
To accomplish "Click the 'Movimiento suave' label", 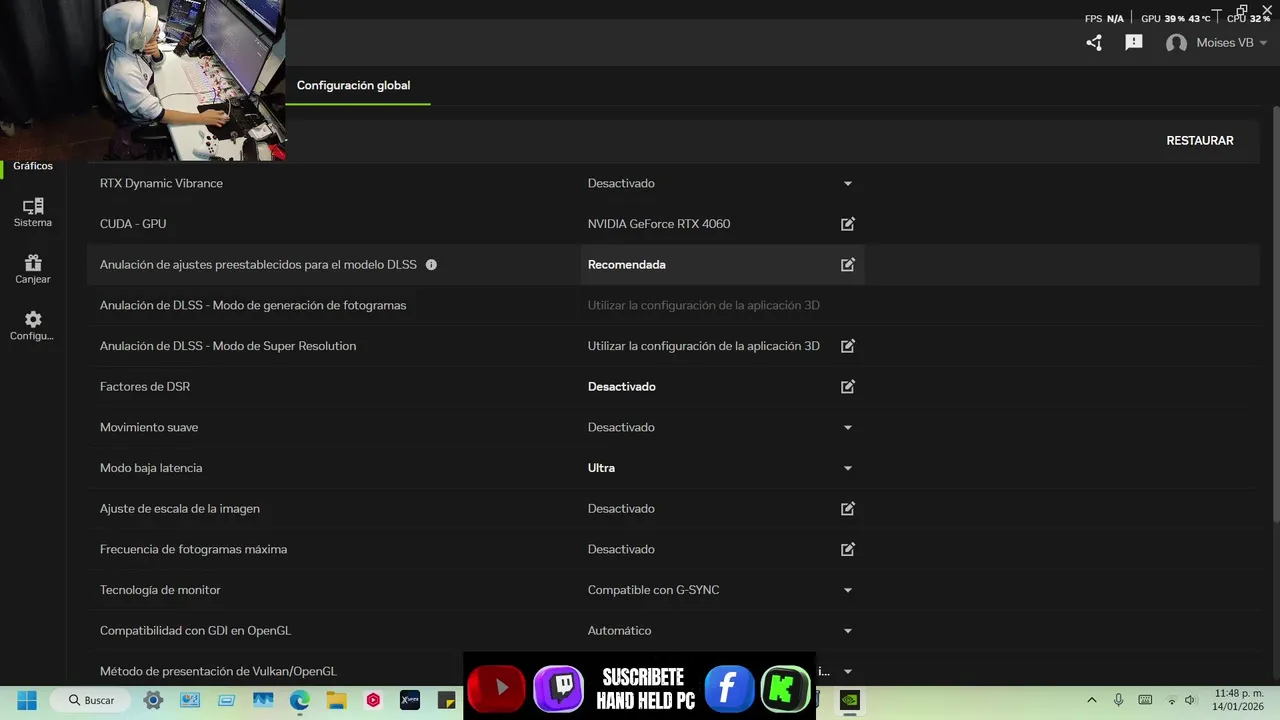I will (149, 428).
